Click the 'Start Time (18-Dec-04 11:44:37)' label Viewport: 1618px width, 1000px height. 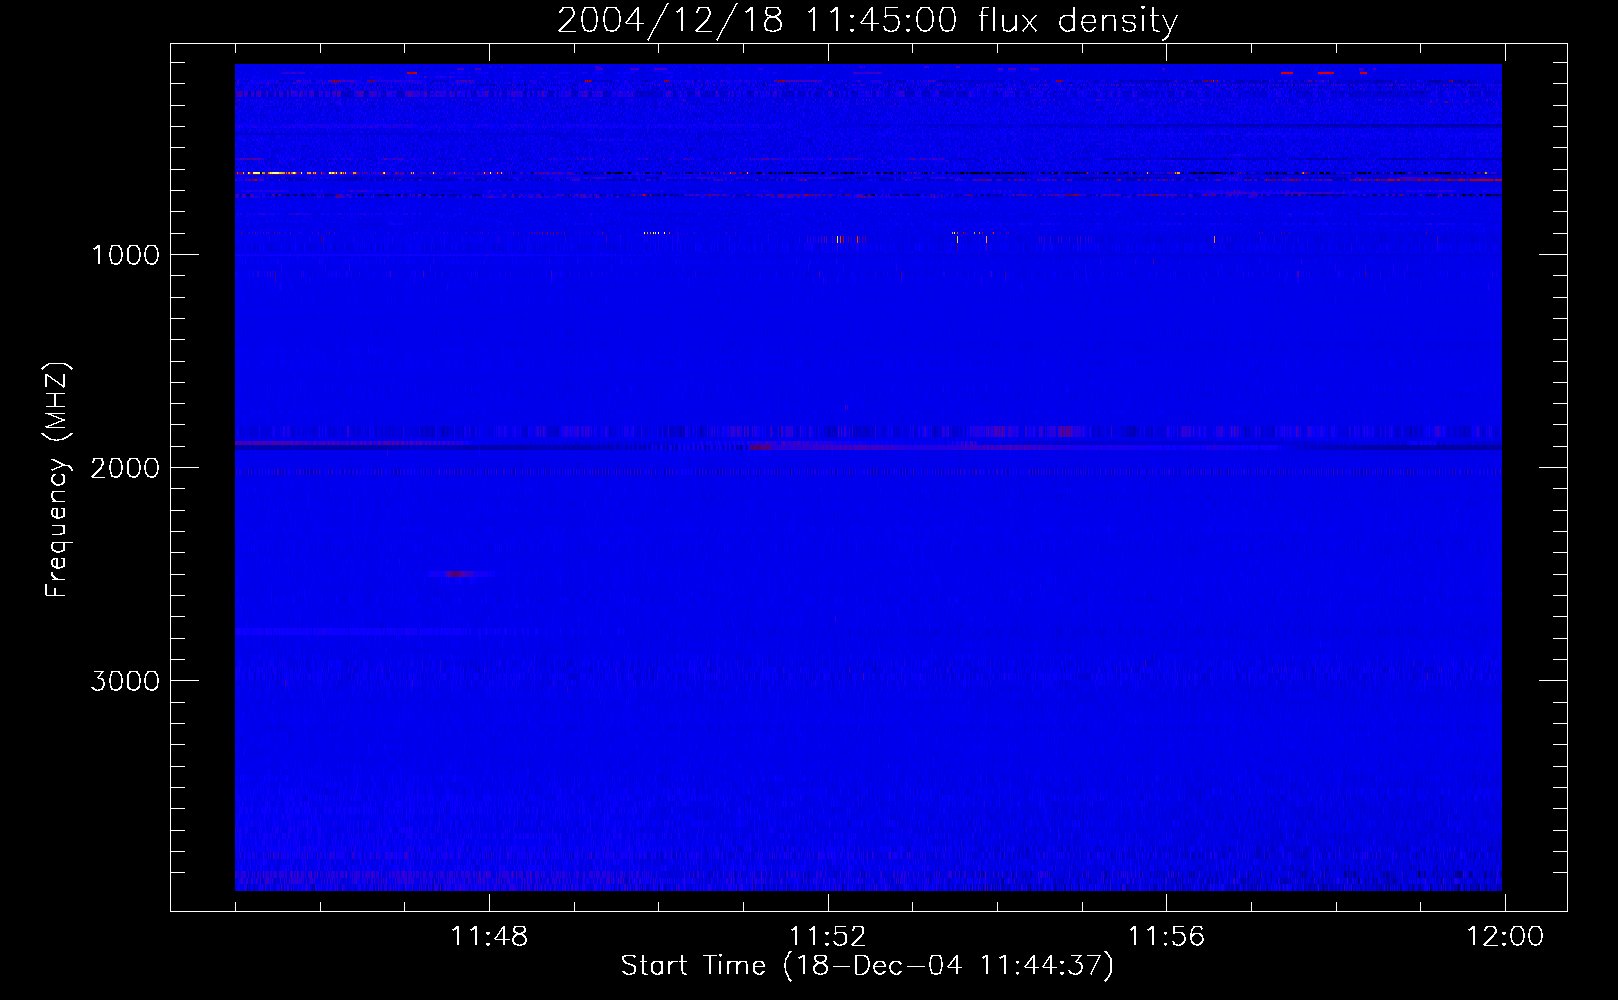click(867, 966)
